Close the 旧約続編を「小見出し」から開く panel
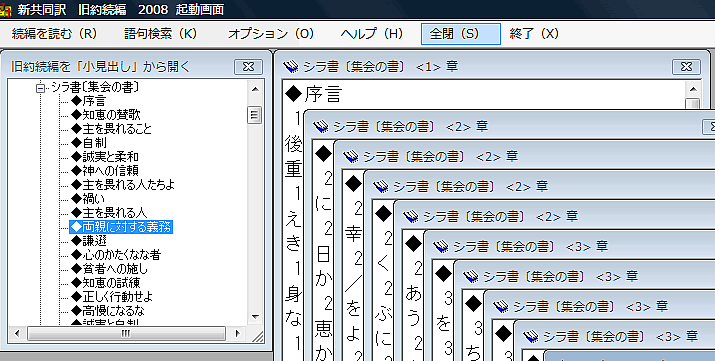Screen dimensions: 715x361 click(249, 67)
